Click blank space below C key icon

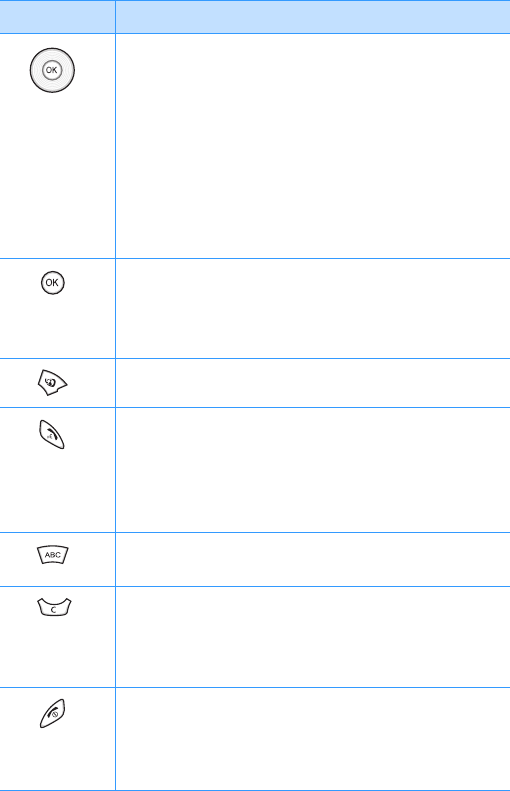click(x=57, y=652)
